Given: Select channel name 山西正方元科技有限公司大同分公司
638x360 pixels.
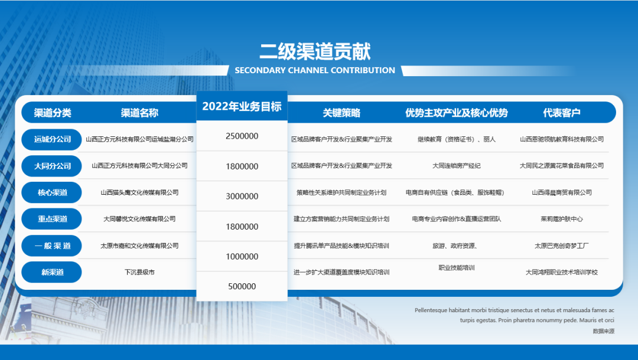Looking at the screenshot, I should pyautogui.click(x=140, y=166).
